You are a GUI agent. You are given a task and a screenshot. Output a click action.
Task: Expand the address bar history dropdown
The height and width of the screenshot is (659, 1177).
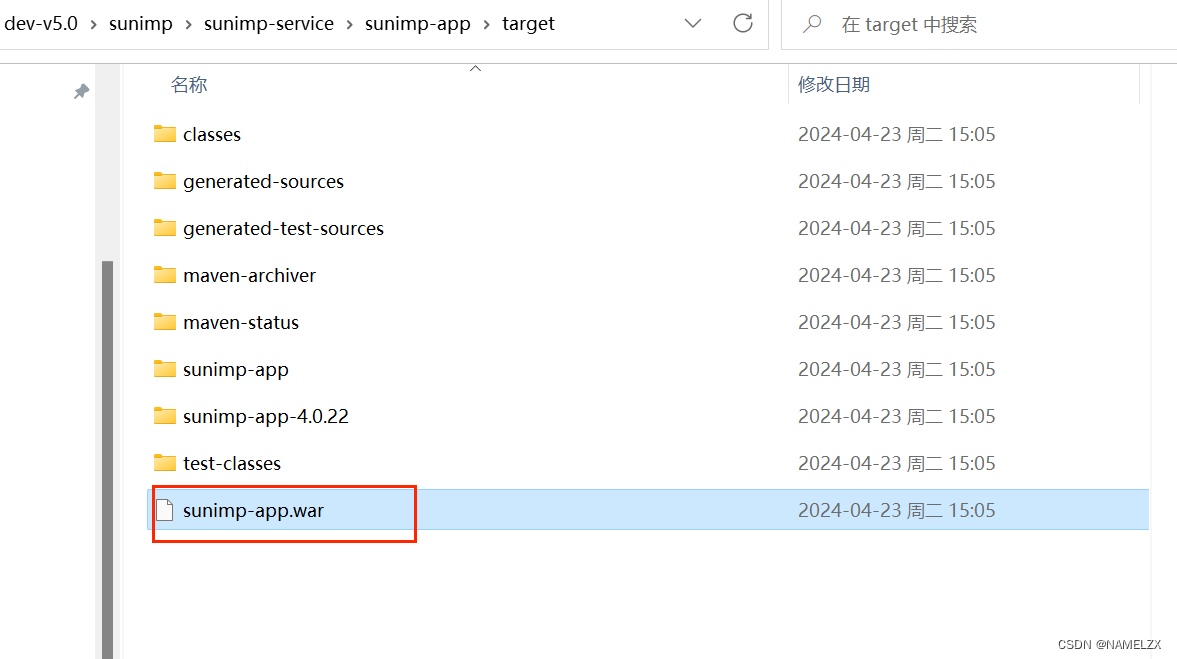(x=692, y=24)
